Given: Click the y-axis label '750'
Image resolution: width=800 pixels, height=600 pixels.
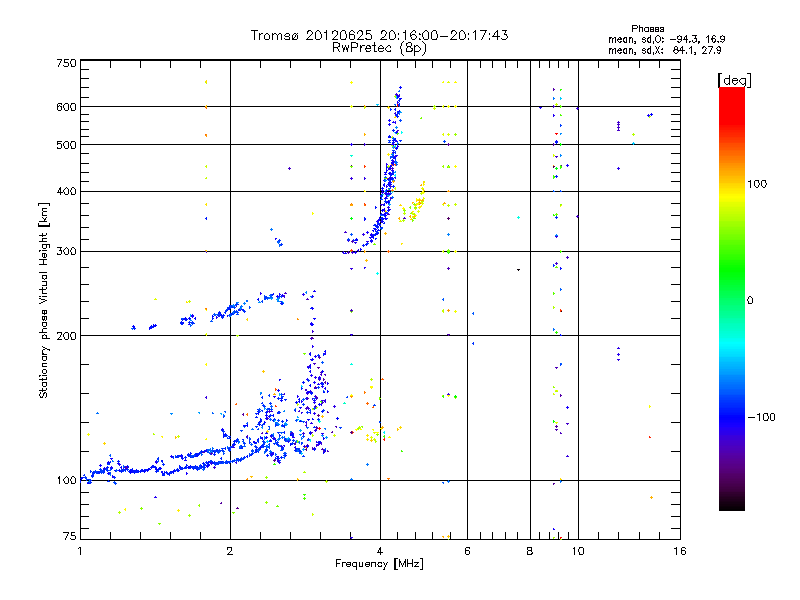Looking at the screenshot, I should [66, 63].
